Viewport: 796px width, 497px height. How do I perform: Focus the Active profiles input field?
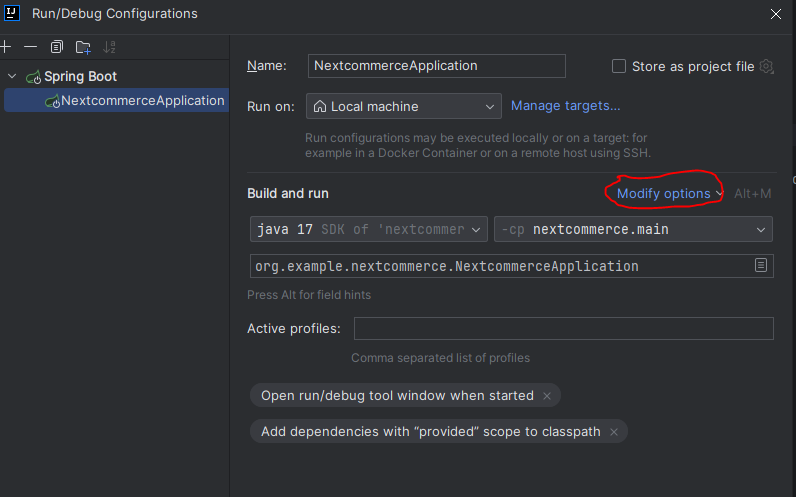tap(563, 328)
